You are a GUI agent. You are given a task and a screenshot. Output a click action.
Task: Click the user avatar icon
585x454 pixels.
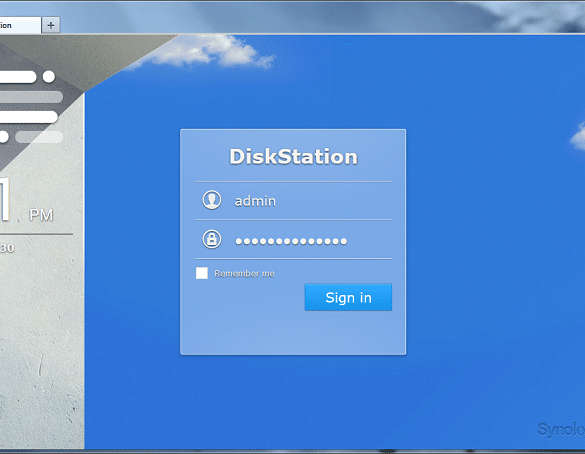(212, 200)
